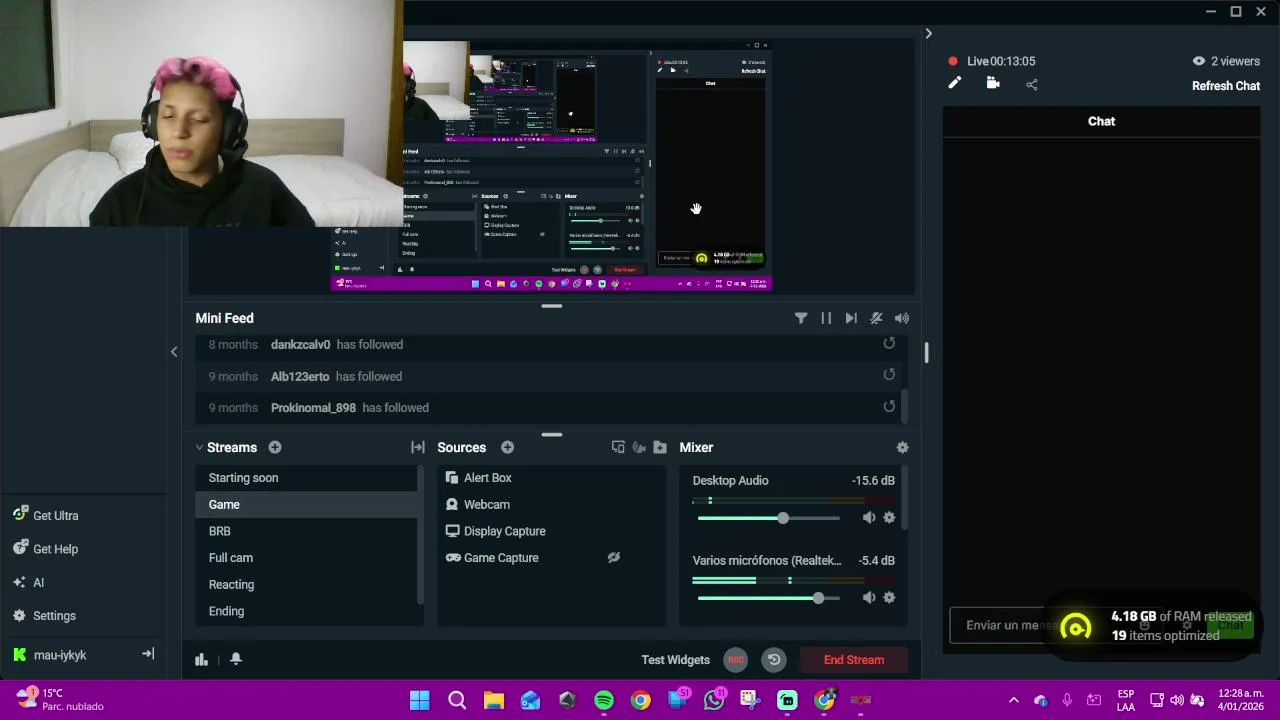This screenshot has height=720, width=1280.
Task: Select the Webcam source
Action: pyautogui.click(x=551, y=505)
